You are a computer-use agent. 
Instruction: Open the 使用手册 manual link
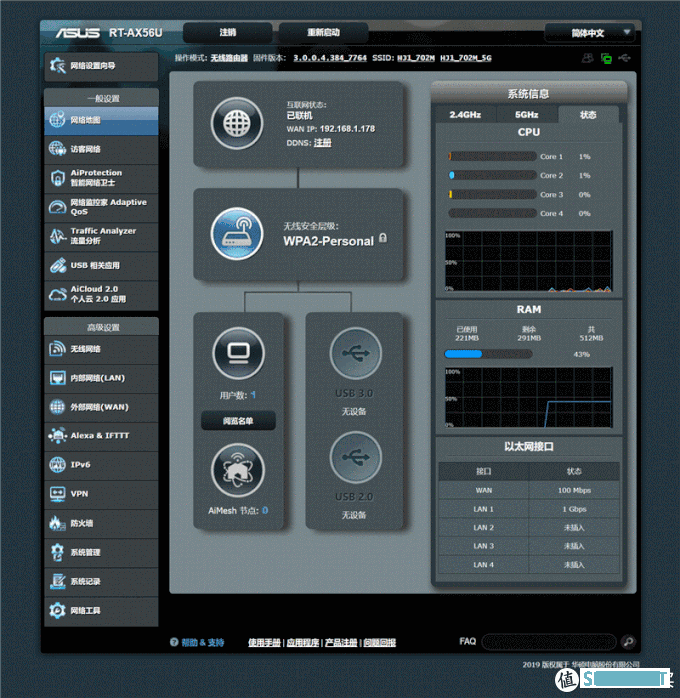point(264,642)
